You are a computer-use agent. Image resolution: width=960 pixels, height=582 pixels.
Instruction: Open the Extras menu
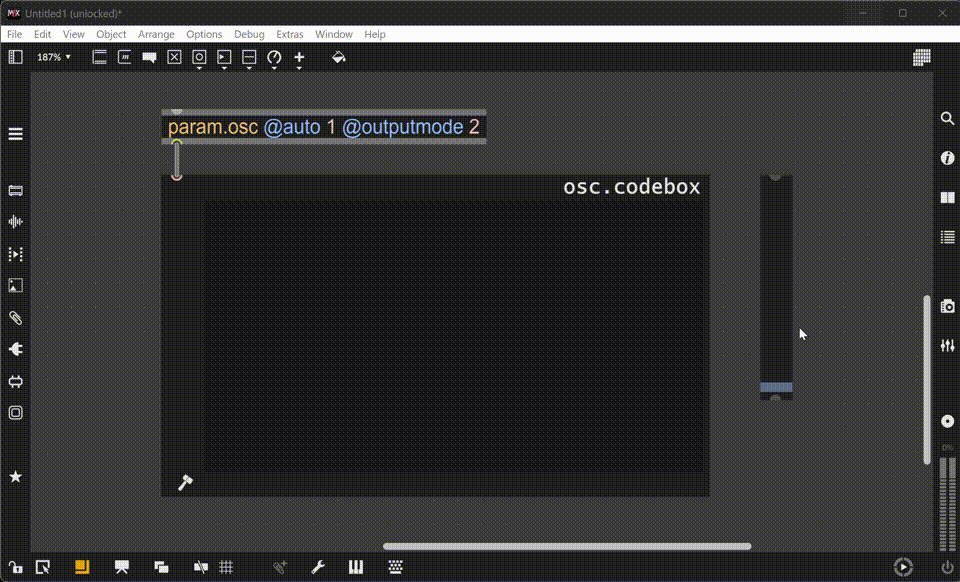click(x=290, y=34)
